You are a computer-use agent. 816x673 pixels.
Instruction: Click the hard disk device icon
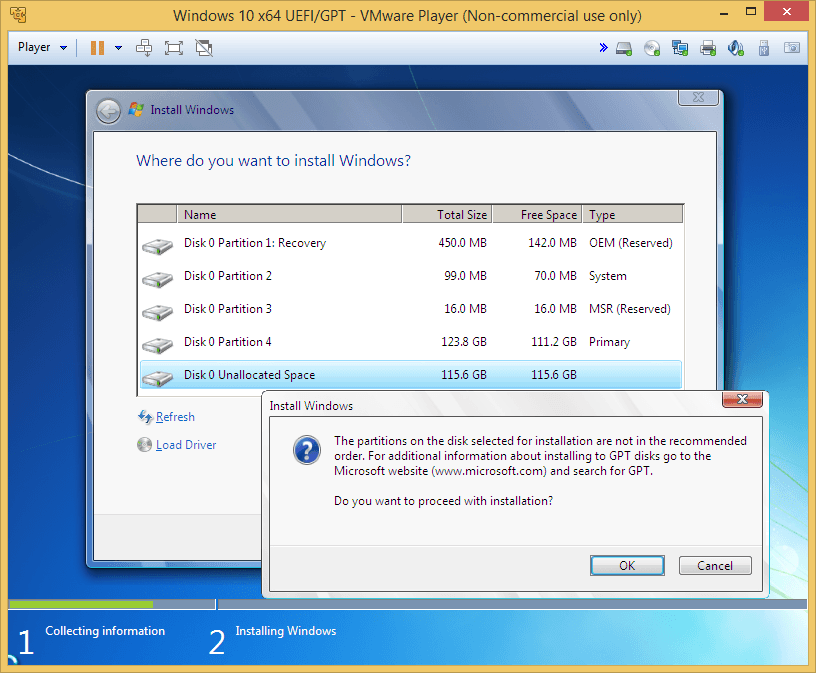pos(624,47)
